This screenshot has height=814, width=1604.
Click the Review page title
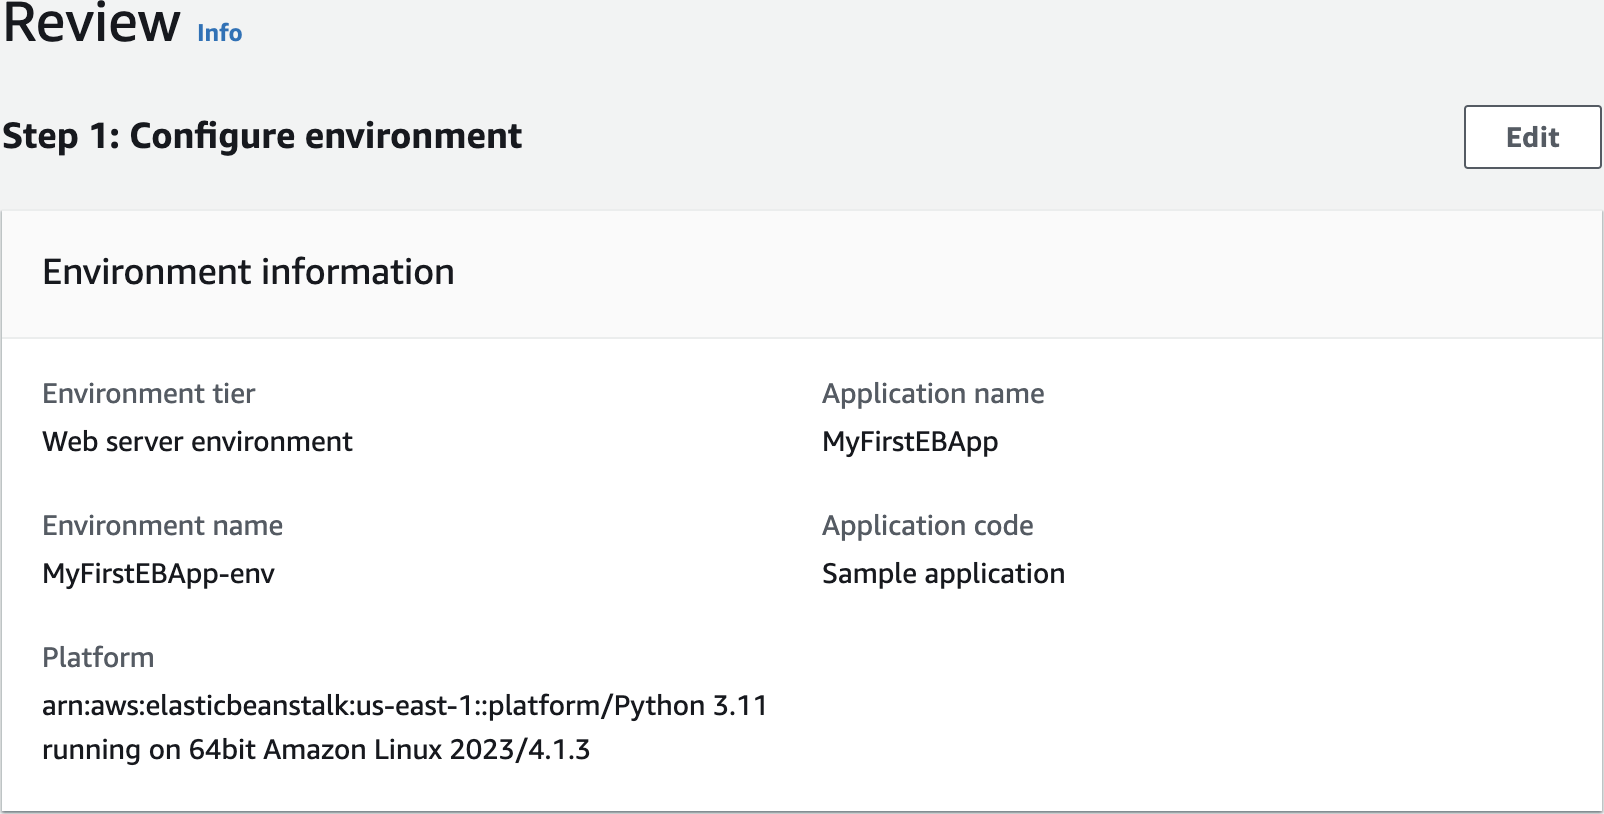pos(92,24)
